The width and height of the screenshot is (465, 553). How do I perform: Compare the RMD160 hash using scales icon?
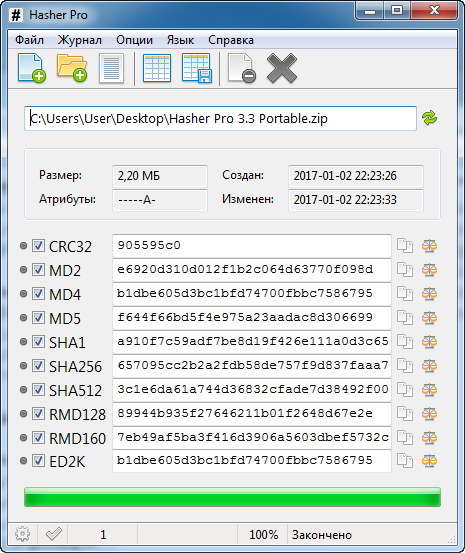(x=429, y=438)
